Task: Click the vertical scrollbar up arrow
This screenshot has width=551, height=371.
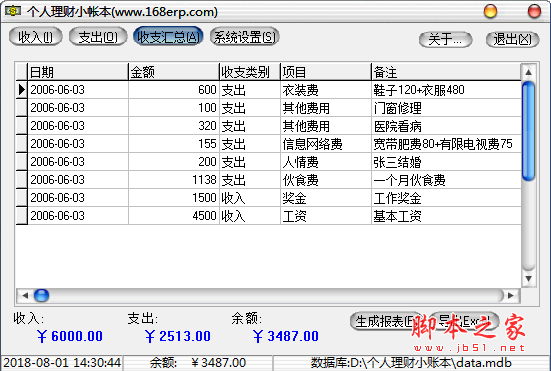Action: coord(528,72)
